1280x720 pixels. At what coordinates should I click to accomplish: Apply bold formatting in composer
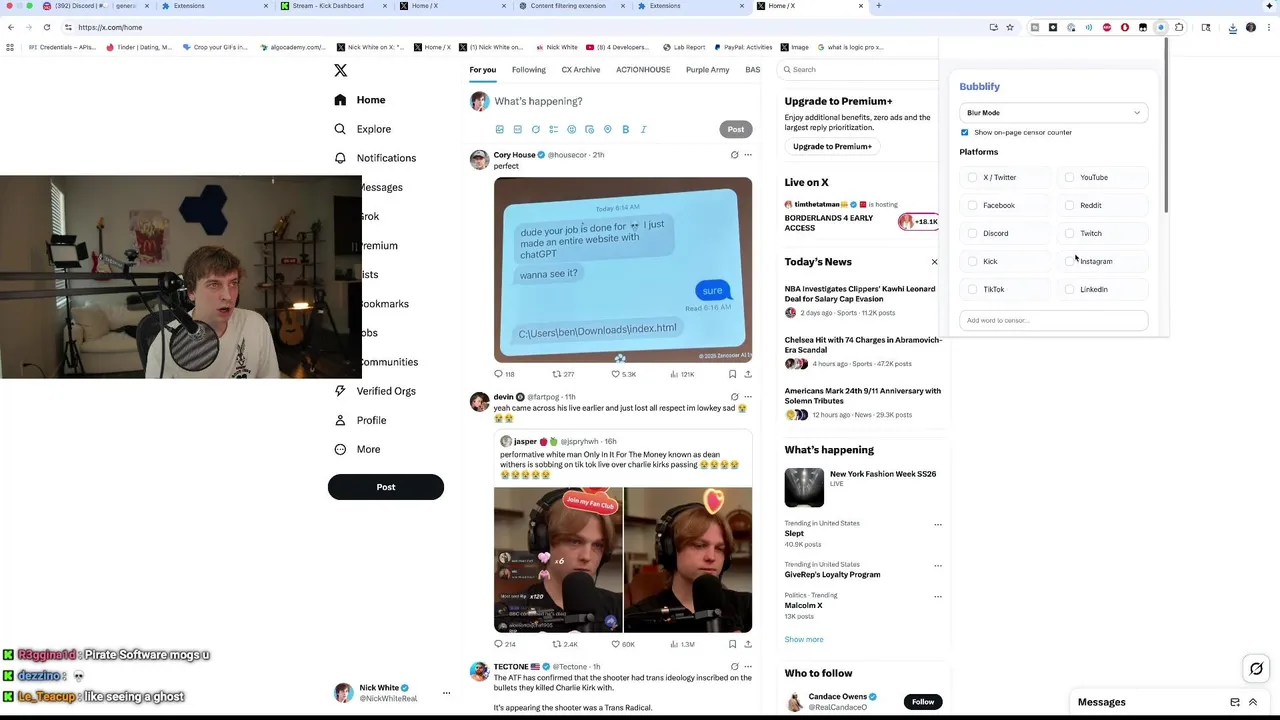coord(625,129)
